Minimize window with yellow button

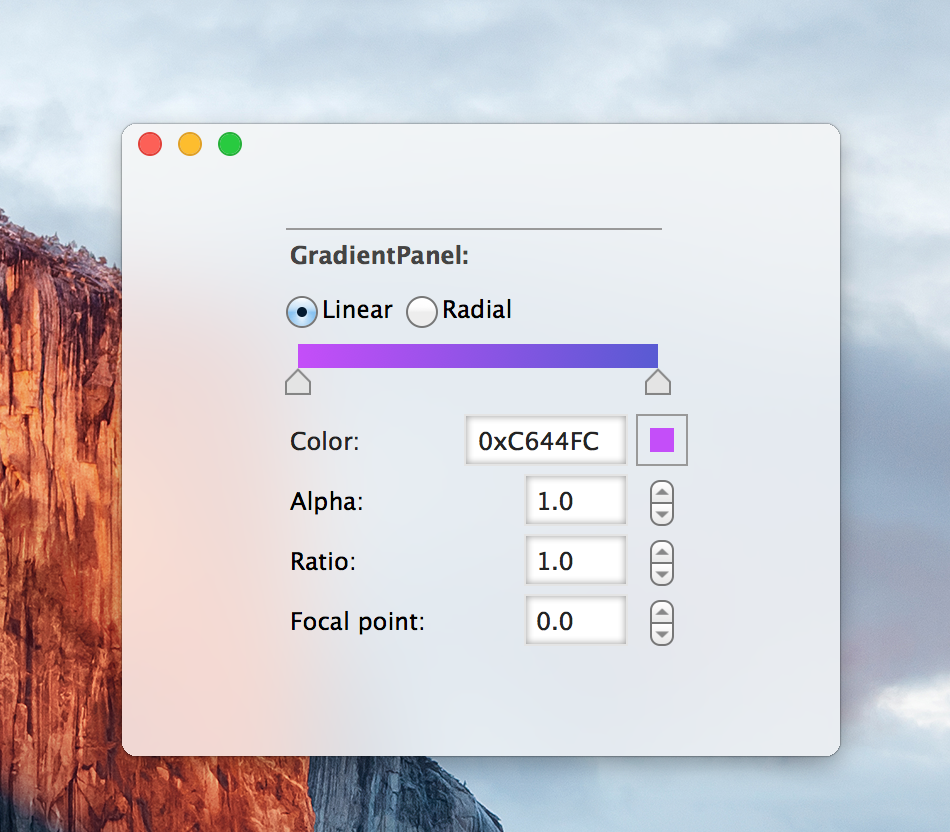(190, 144)
